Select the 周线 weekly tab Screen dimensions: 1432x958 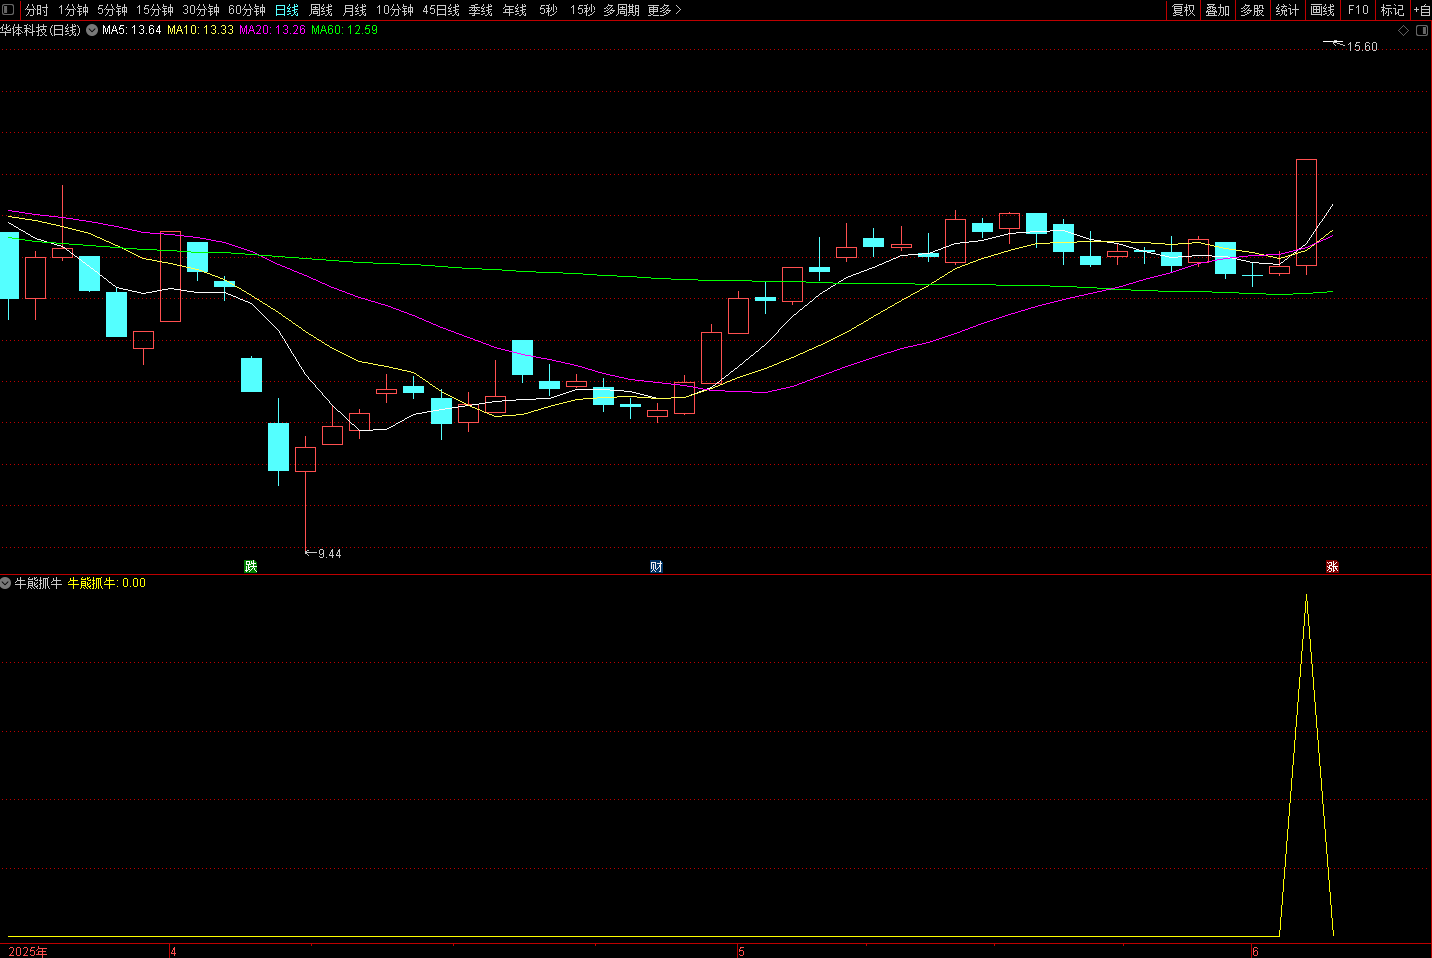coord(321,10)
